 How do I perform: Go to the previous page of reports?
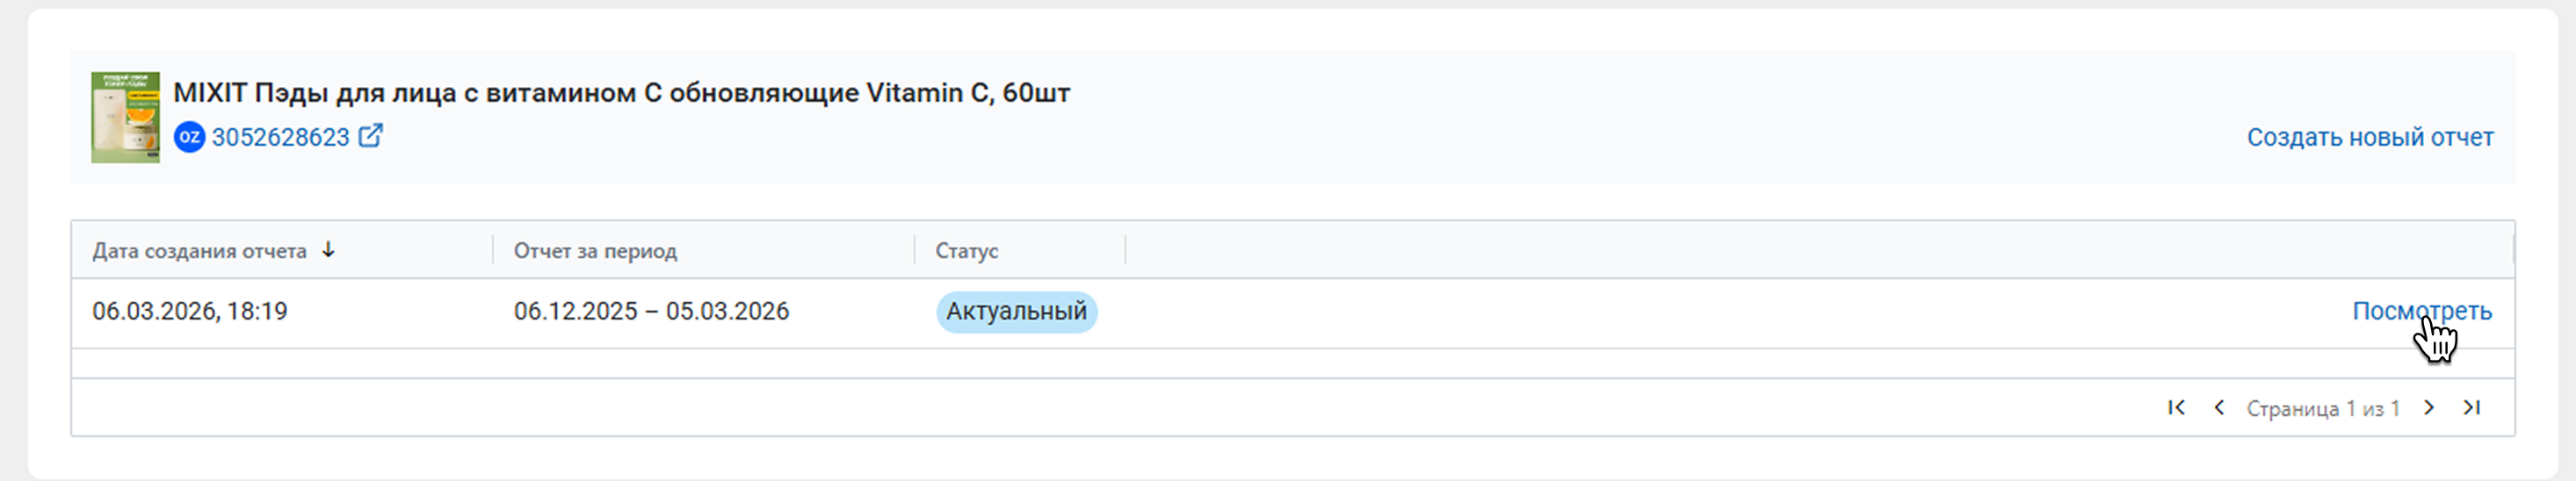[x=2219, y=408]
